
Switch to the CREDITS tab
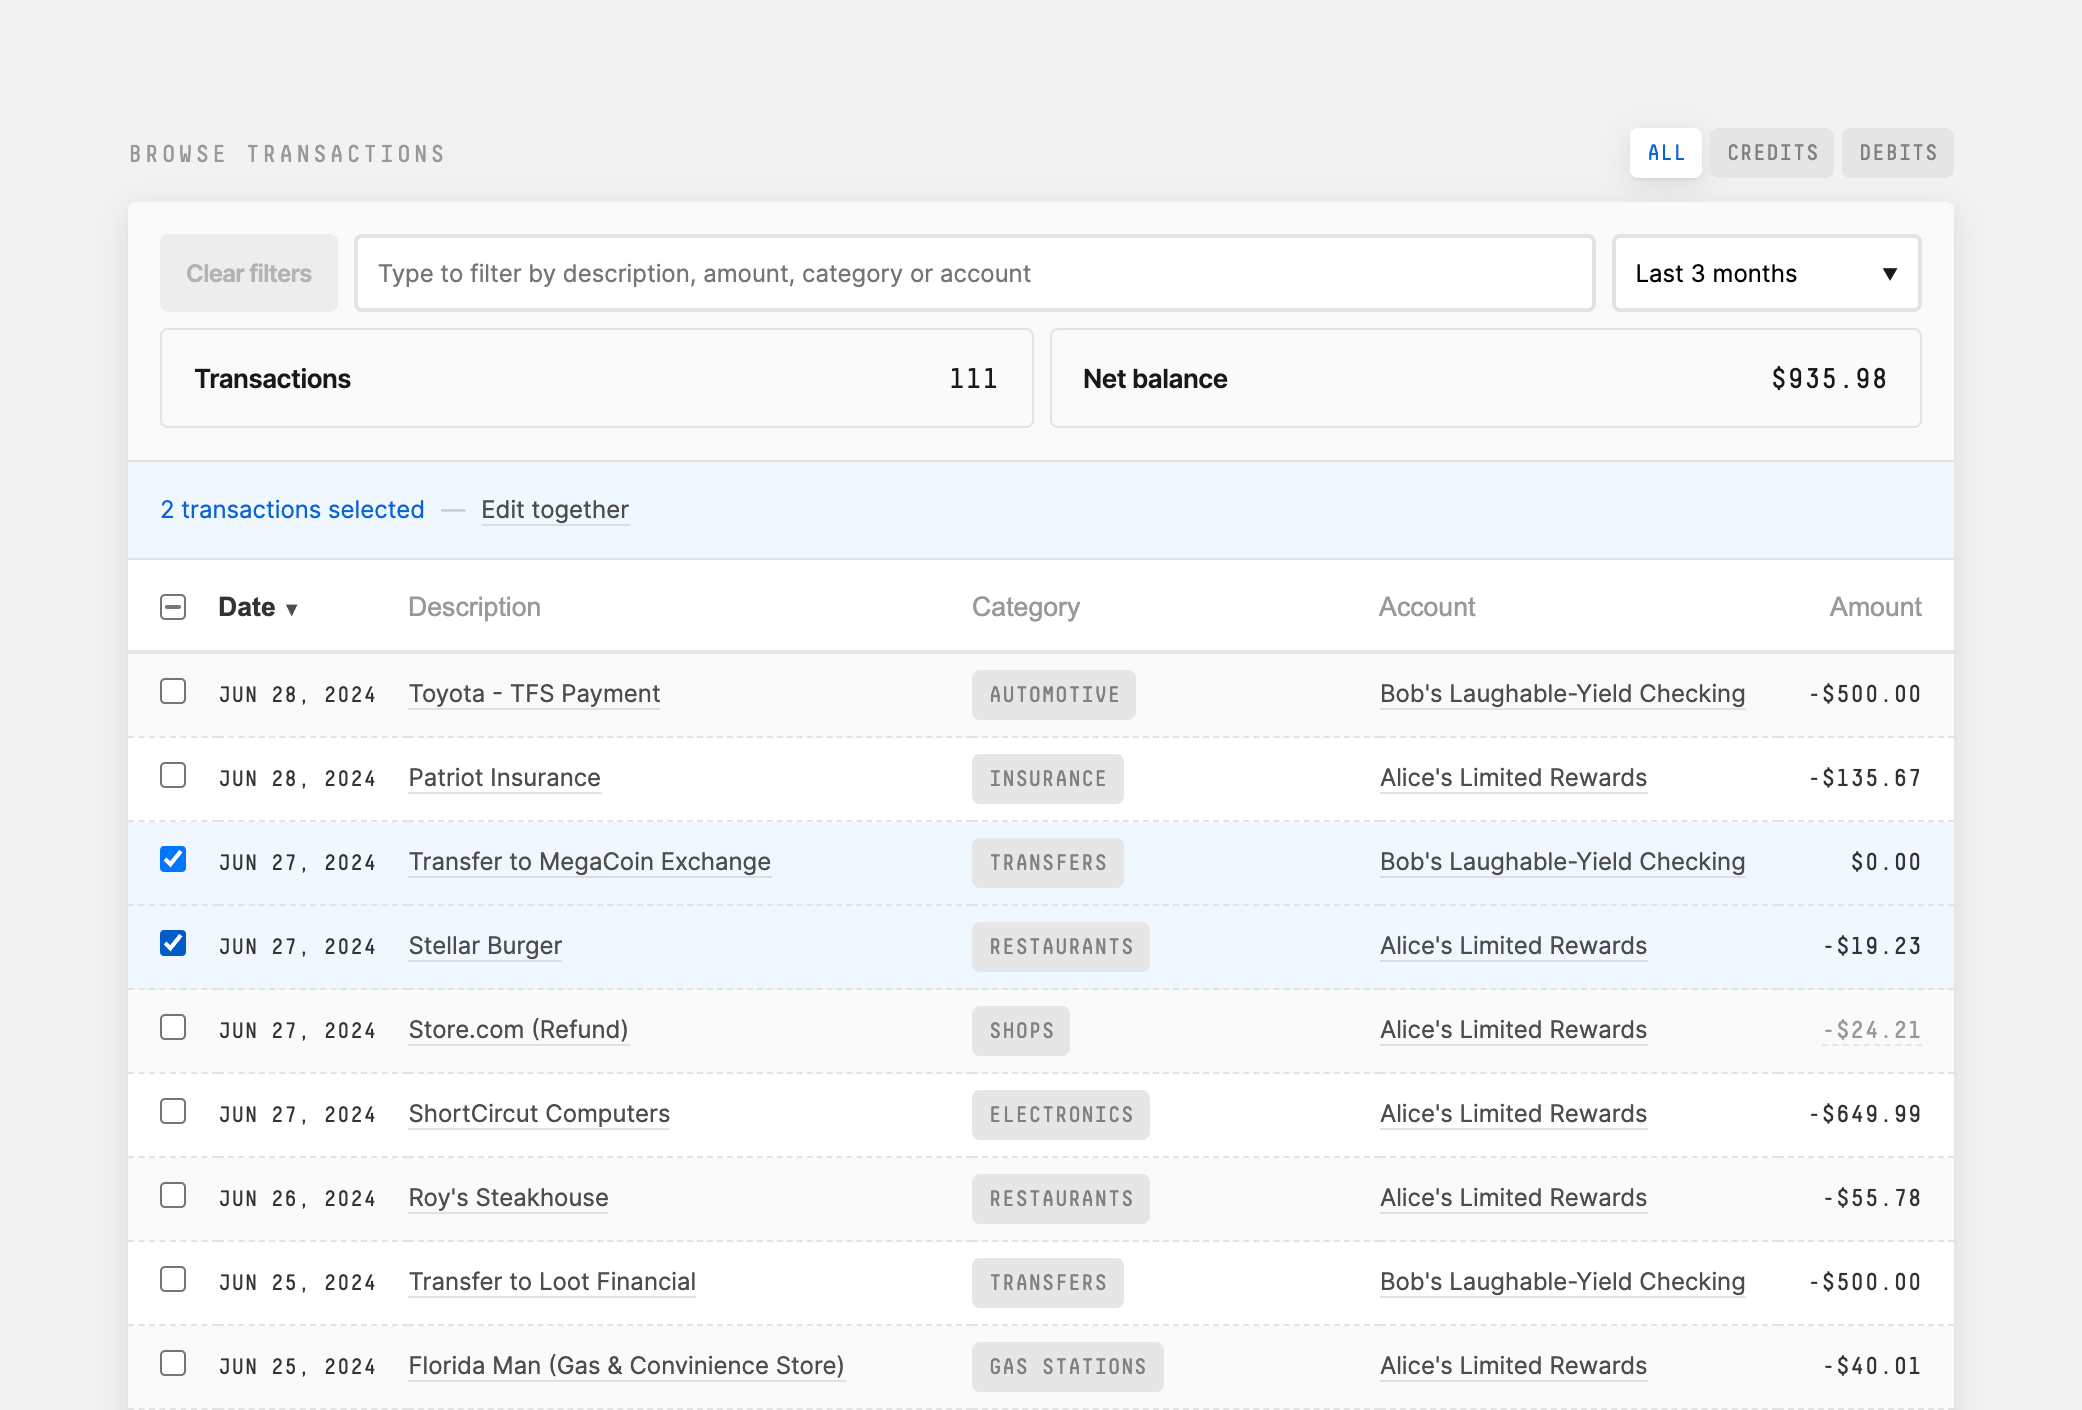(x=1772, y=153)
